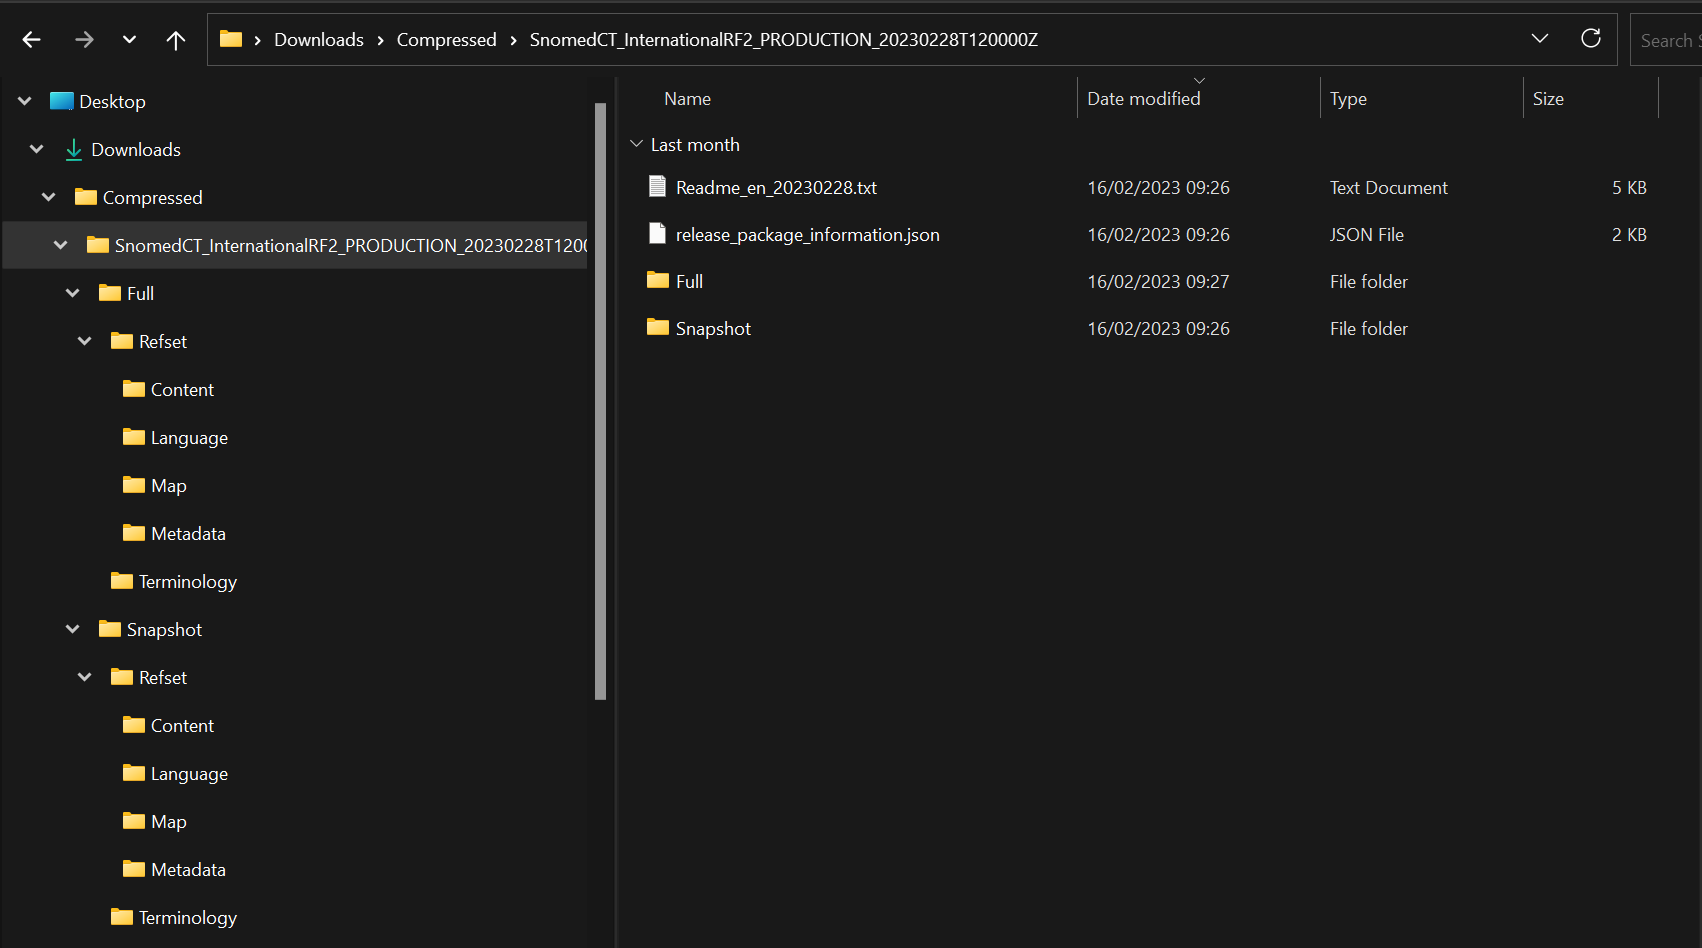
Task: Collapse Compressed node in navigation tree
Action: click(x=49, y=198)
